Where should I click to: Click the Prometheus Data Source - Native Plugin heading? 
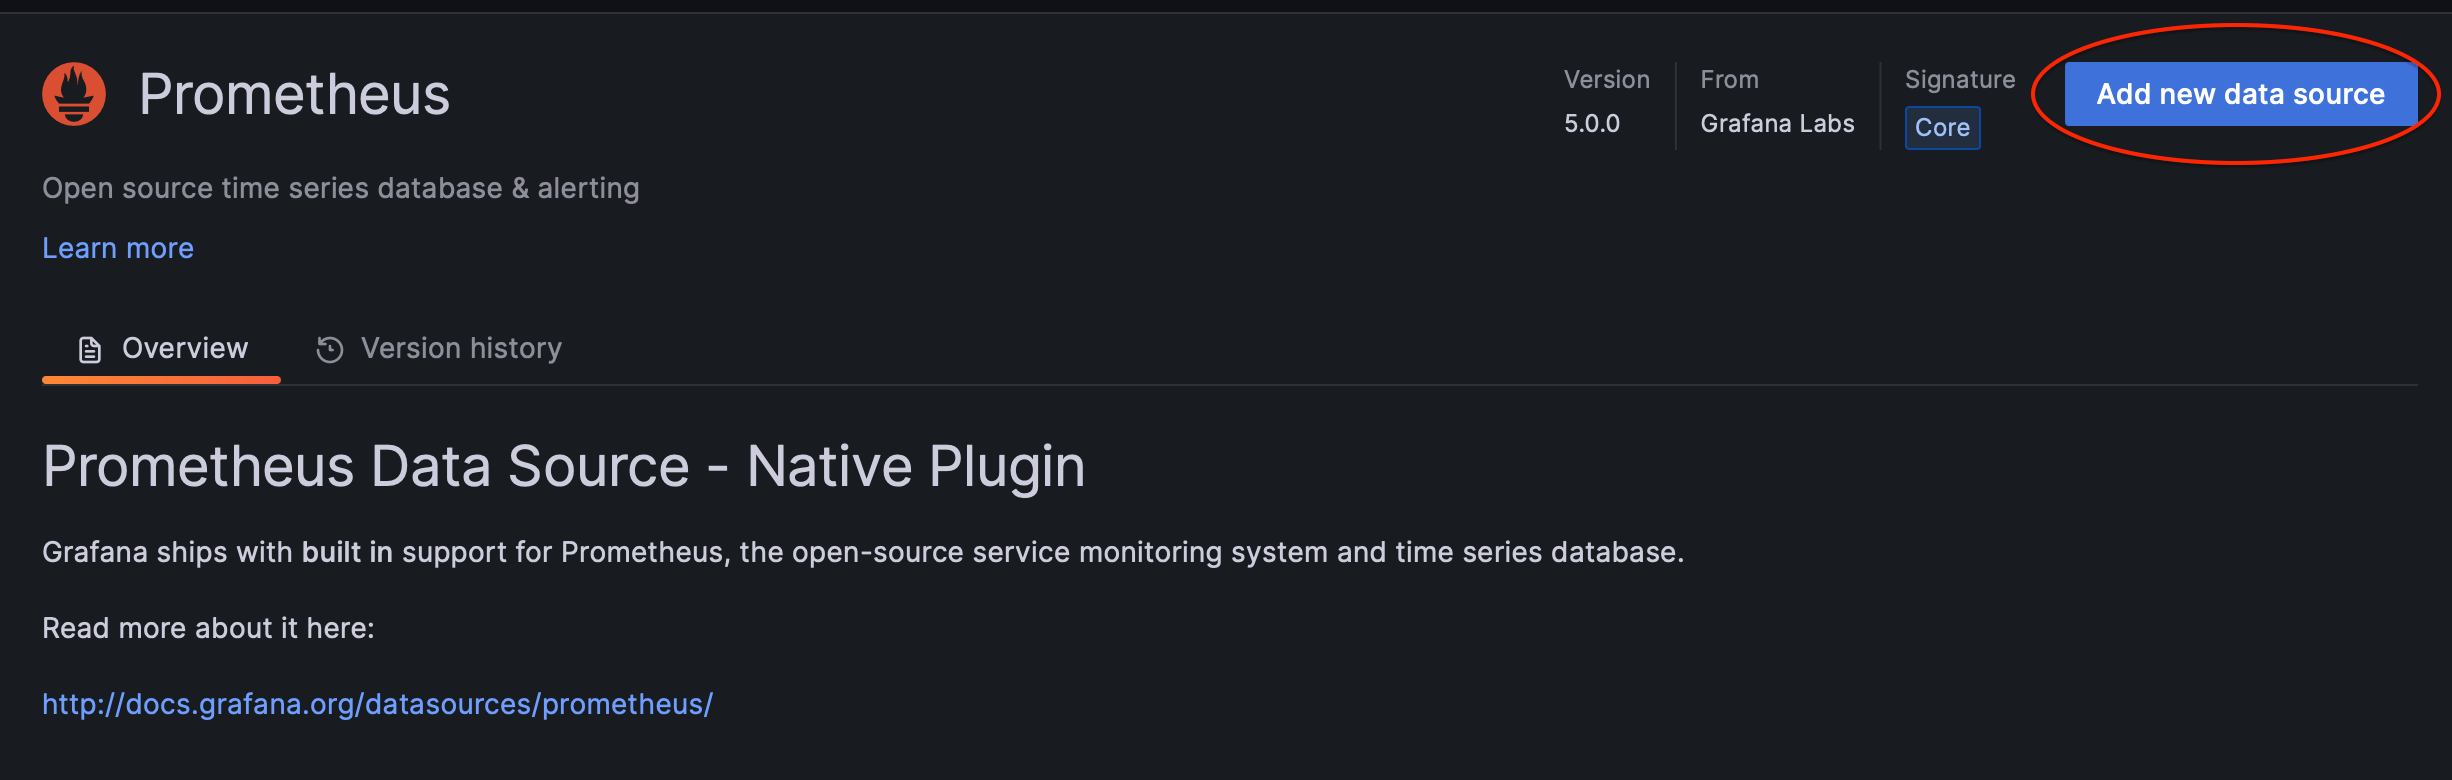[x=563, y=466]
